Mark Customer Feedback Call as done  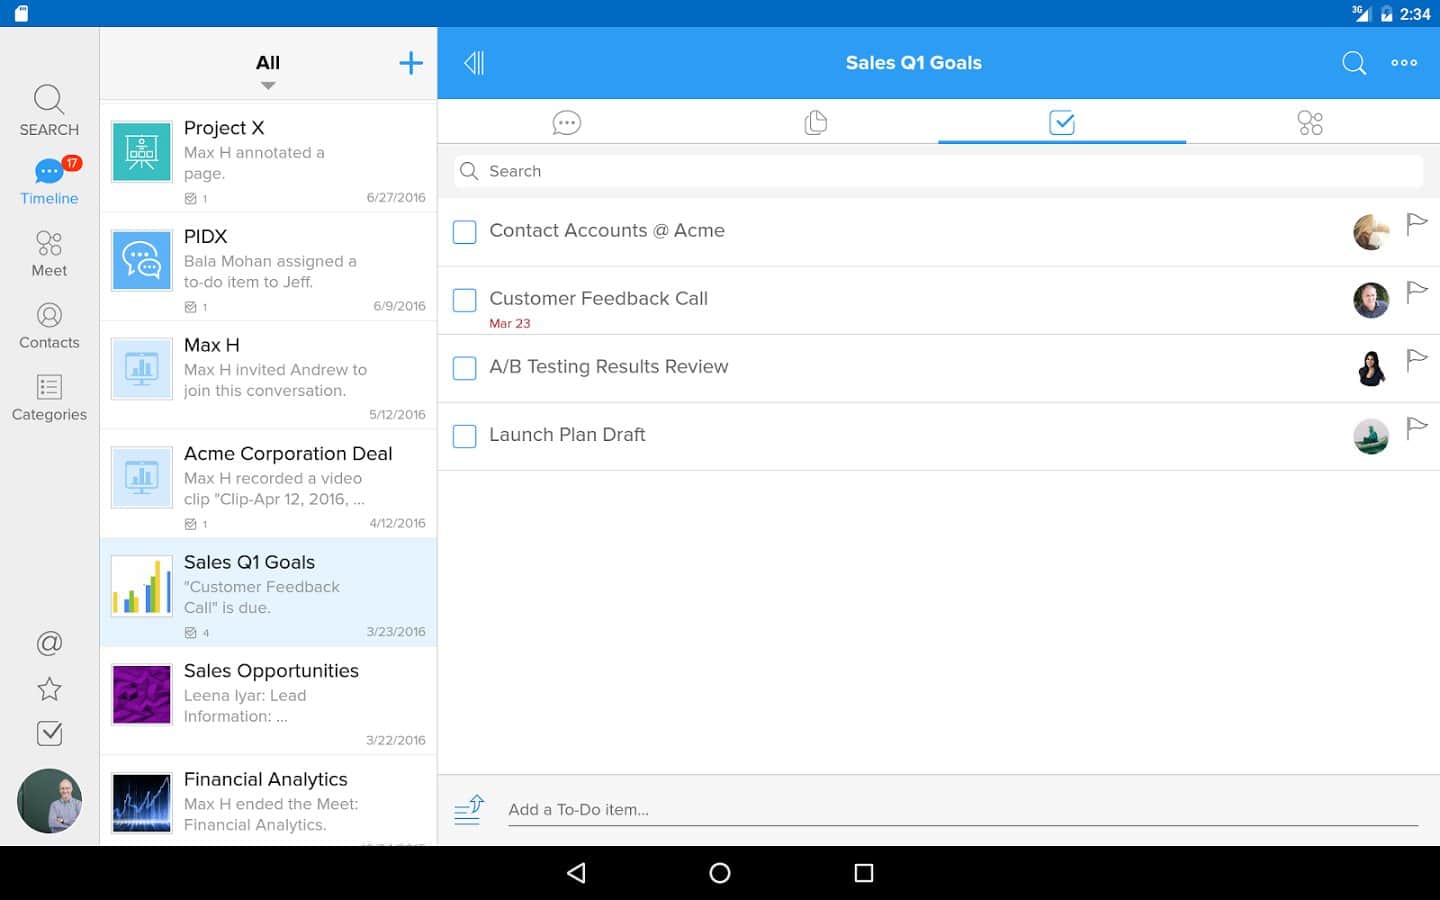click(x=465, y=300)
